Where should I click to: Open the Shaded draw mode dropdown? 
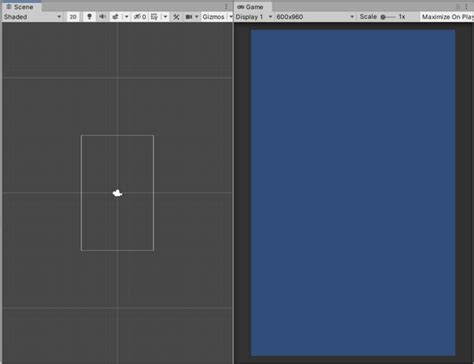[x=32, y=17]
